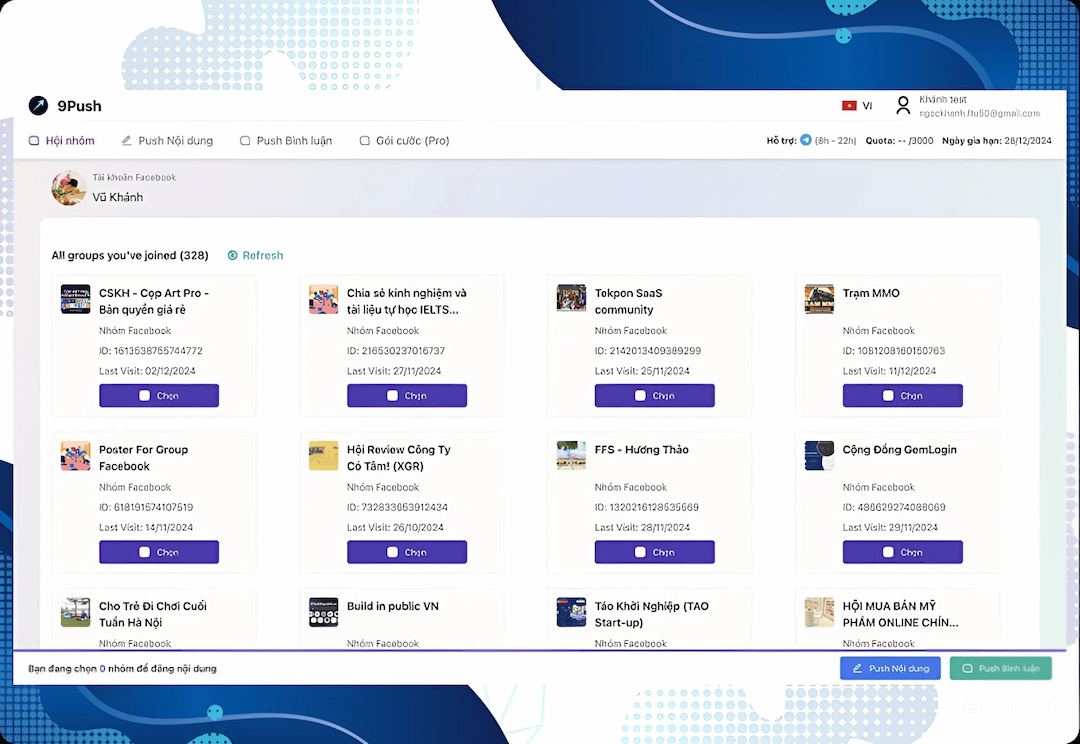The image size is (1080, 744).
Task: Click the 9Push arrow logo icon
Action: click(38, 105)
